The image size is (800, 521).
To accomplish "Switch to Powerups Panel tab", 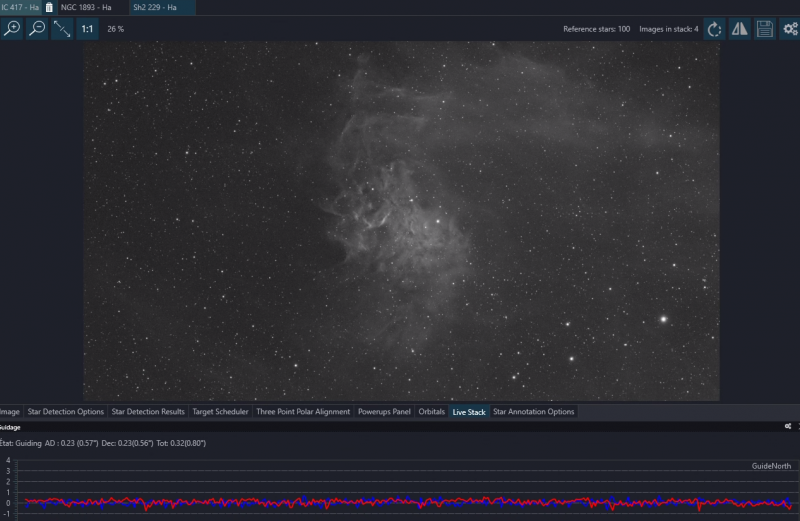I will (x=384, y=412).
